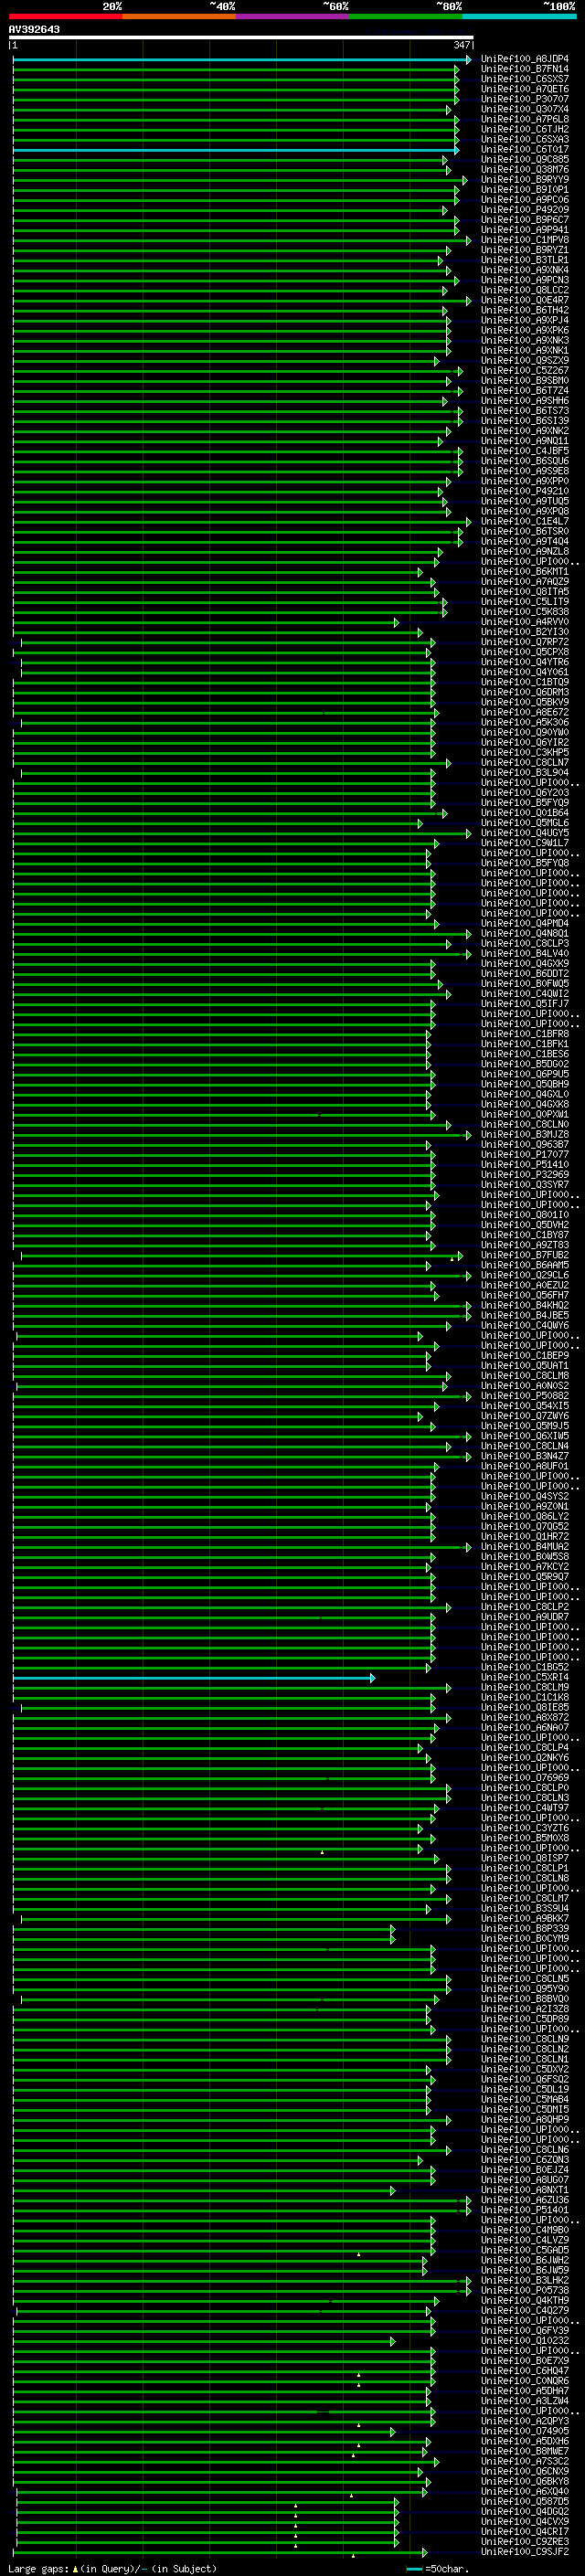Click label UniRef100_O76969
The width and height of the screenshot is (585, 2576).
524,1778
